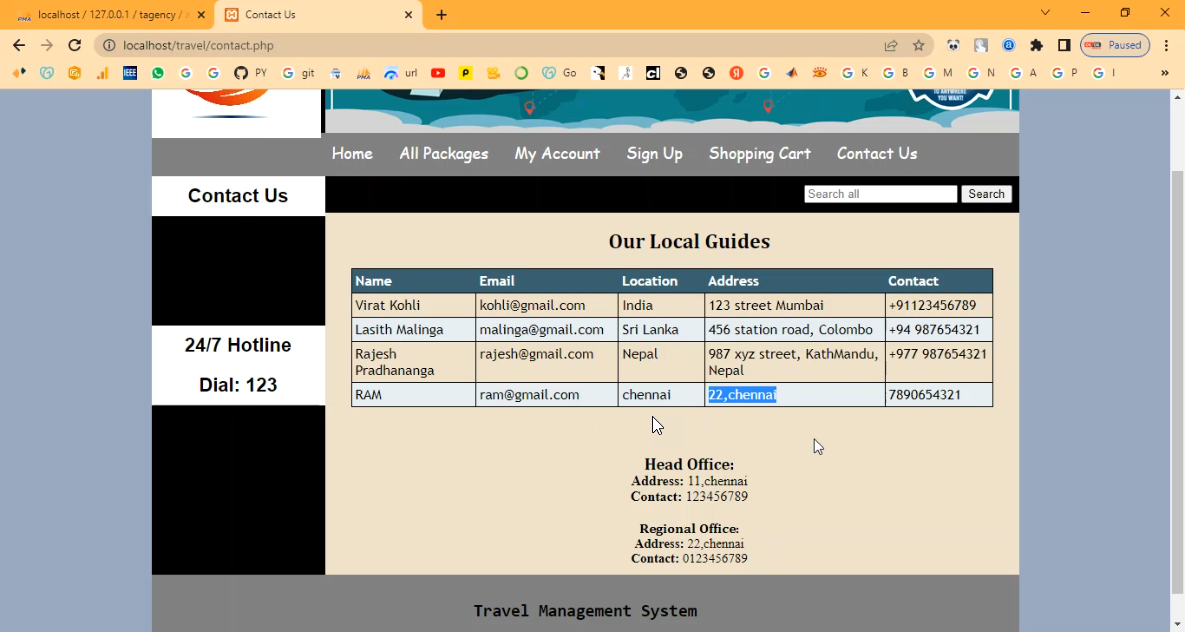Image resolution: width=1185 pixels, height=632 pixels.
Task: Open the IEEE bookmark
Action: [x=130, y=73]
